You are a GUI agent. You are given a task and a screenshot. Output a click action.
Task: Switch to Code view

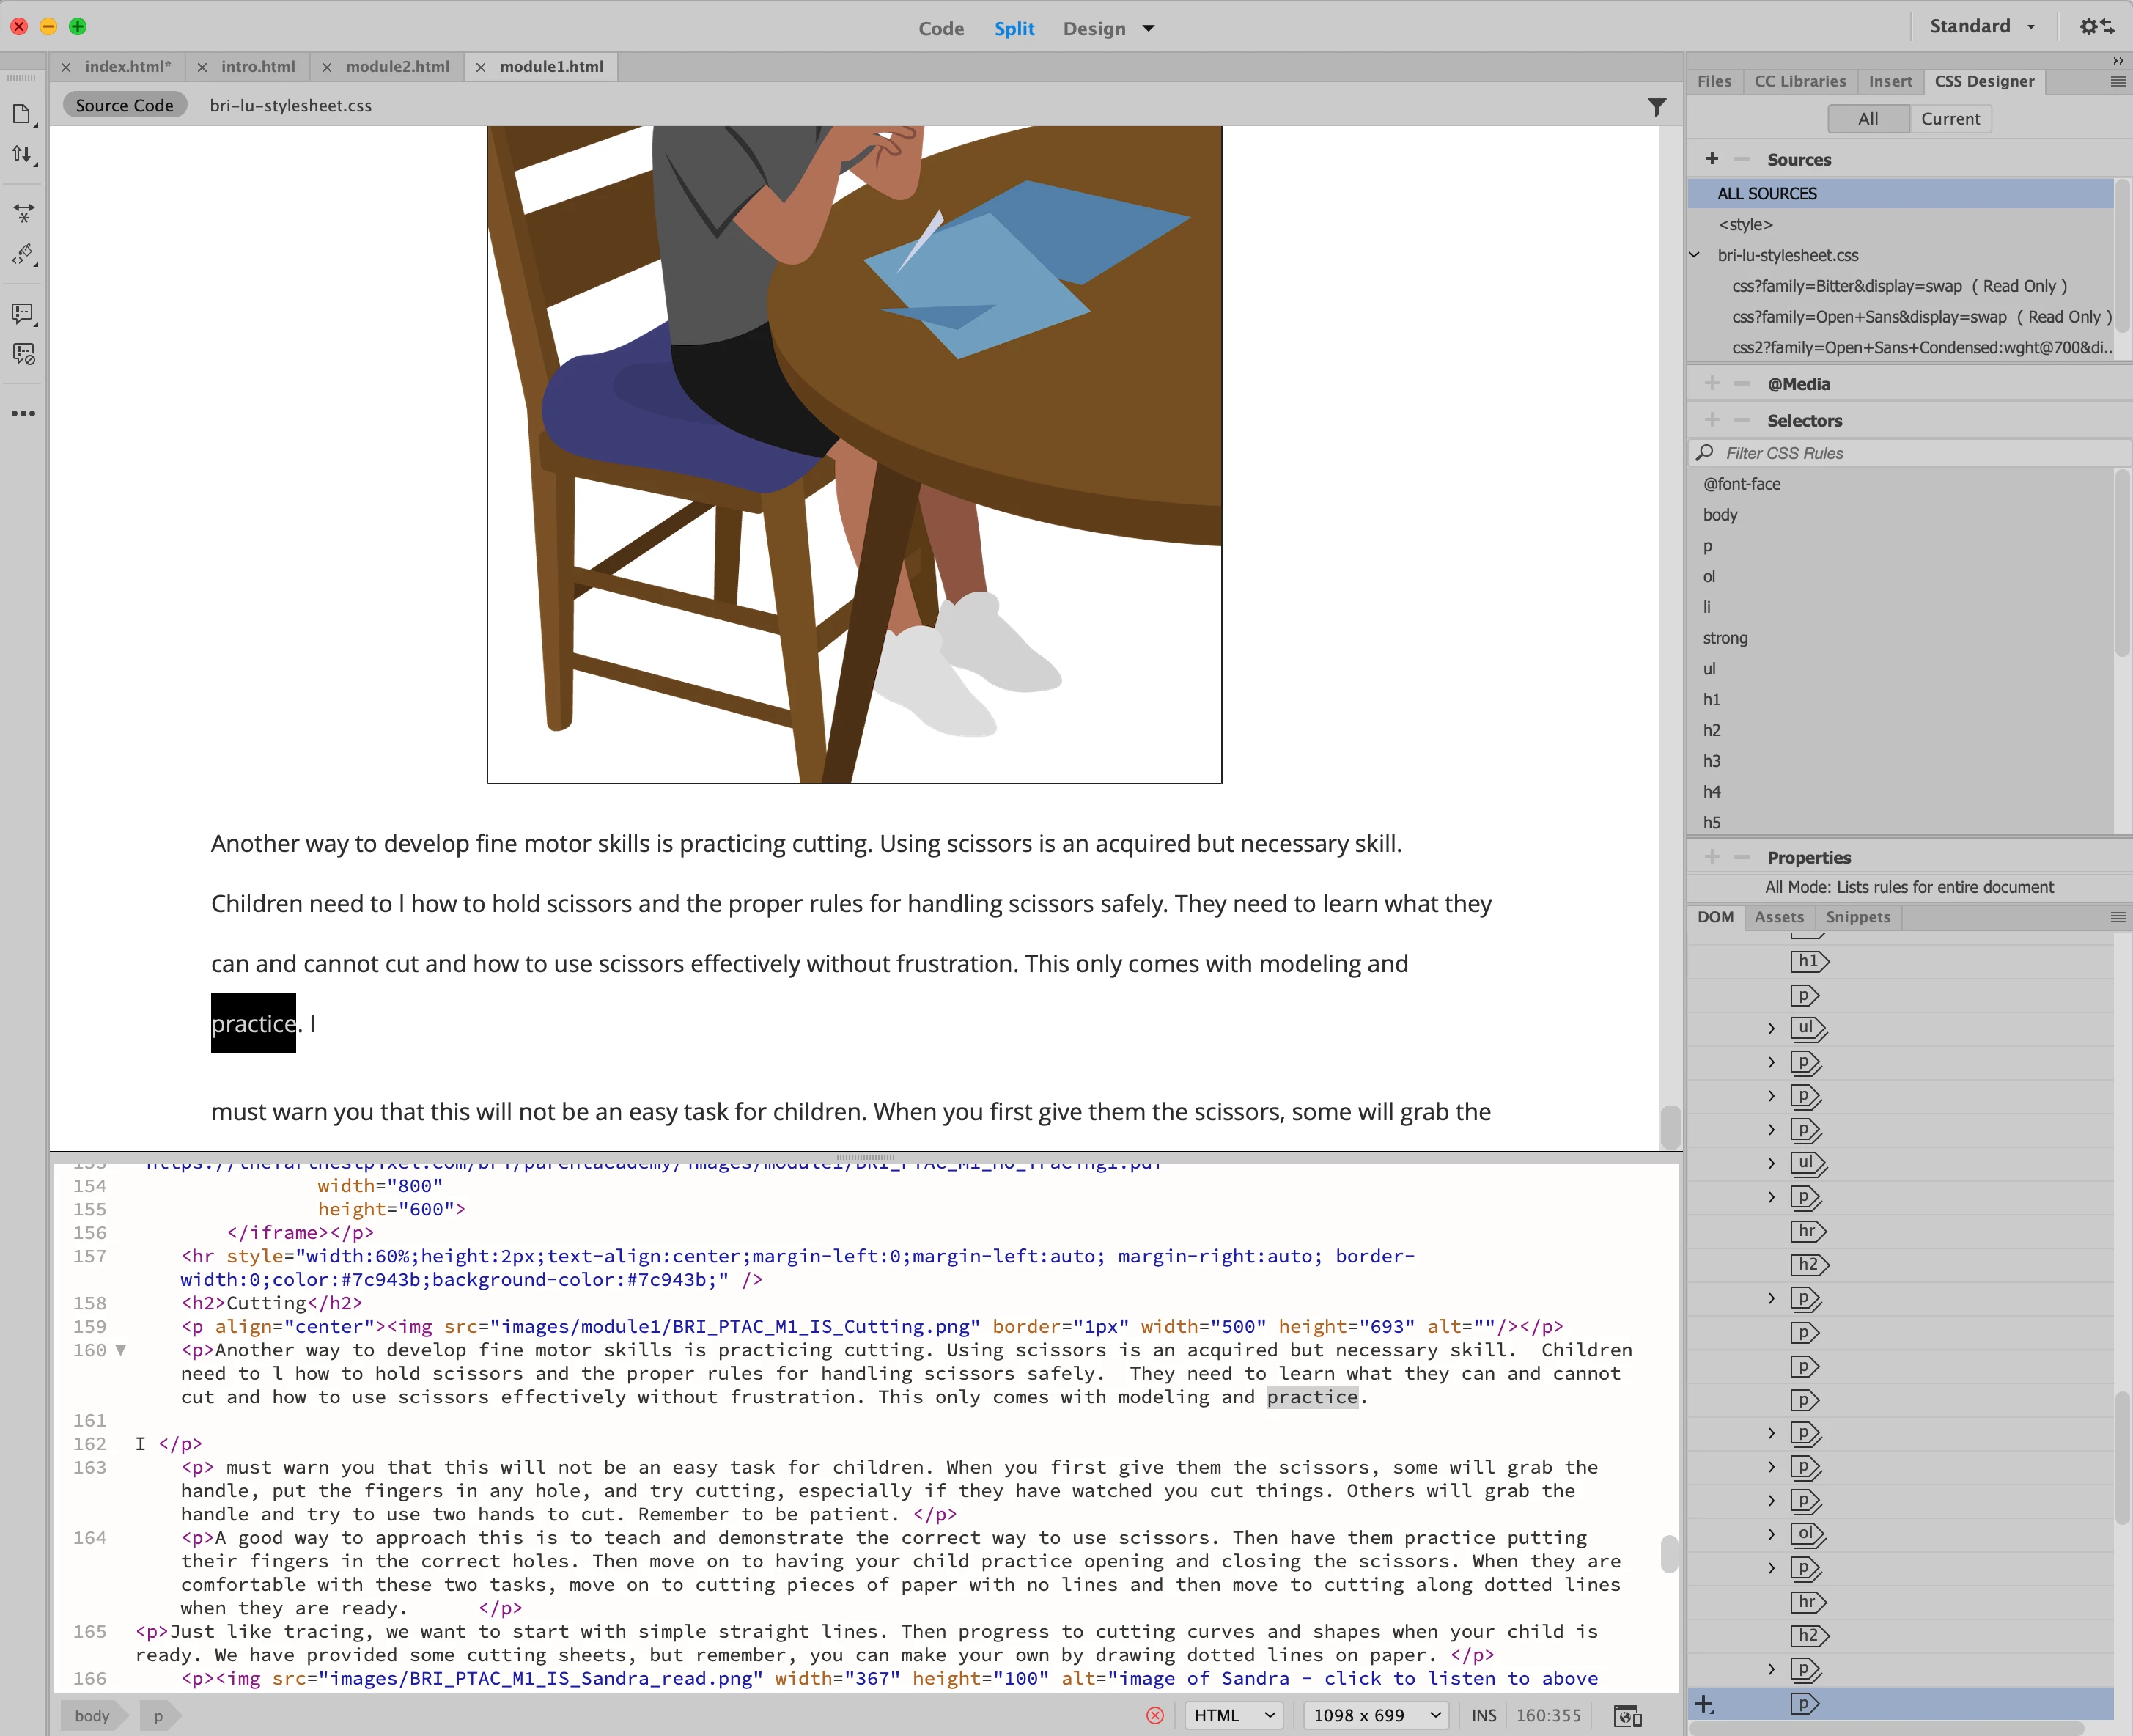pos(940,29)
